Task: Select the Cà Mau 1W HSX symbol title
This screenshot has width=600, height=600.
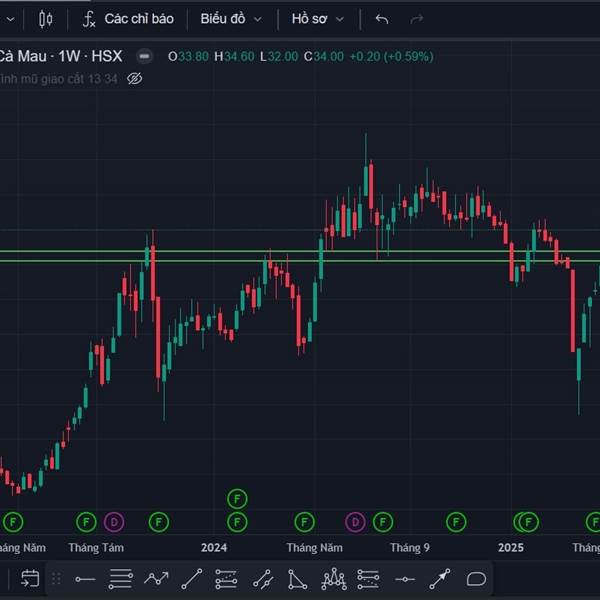Action: click(60, 56)
